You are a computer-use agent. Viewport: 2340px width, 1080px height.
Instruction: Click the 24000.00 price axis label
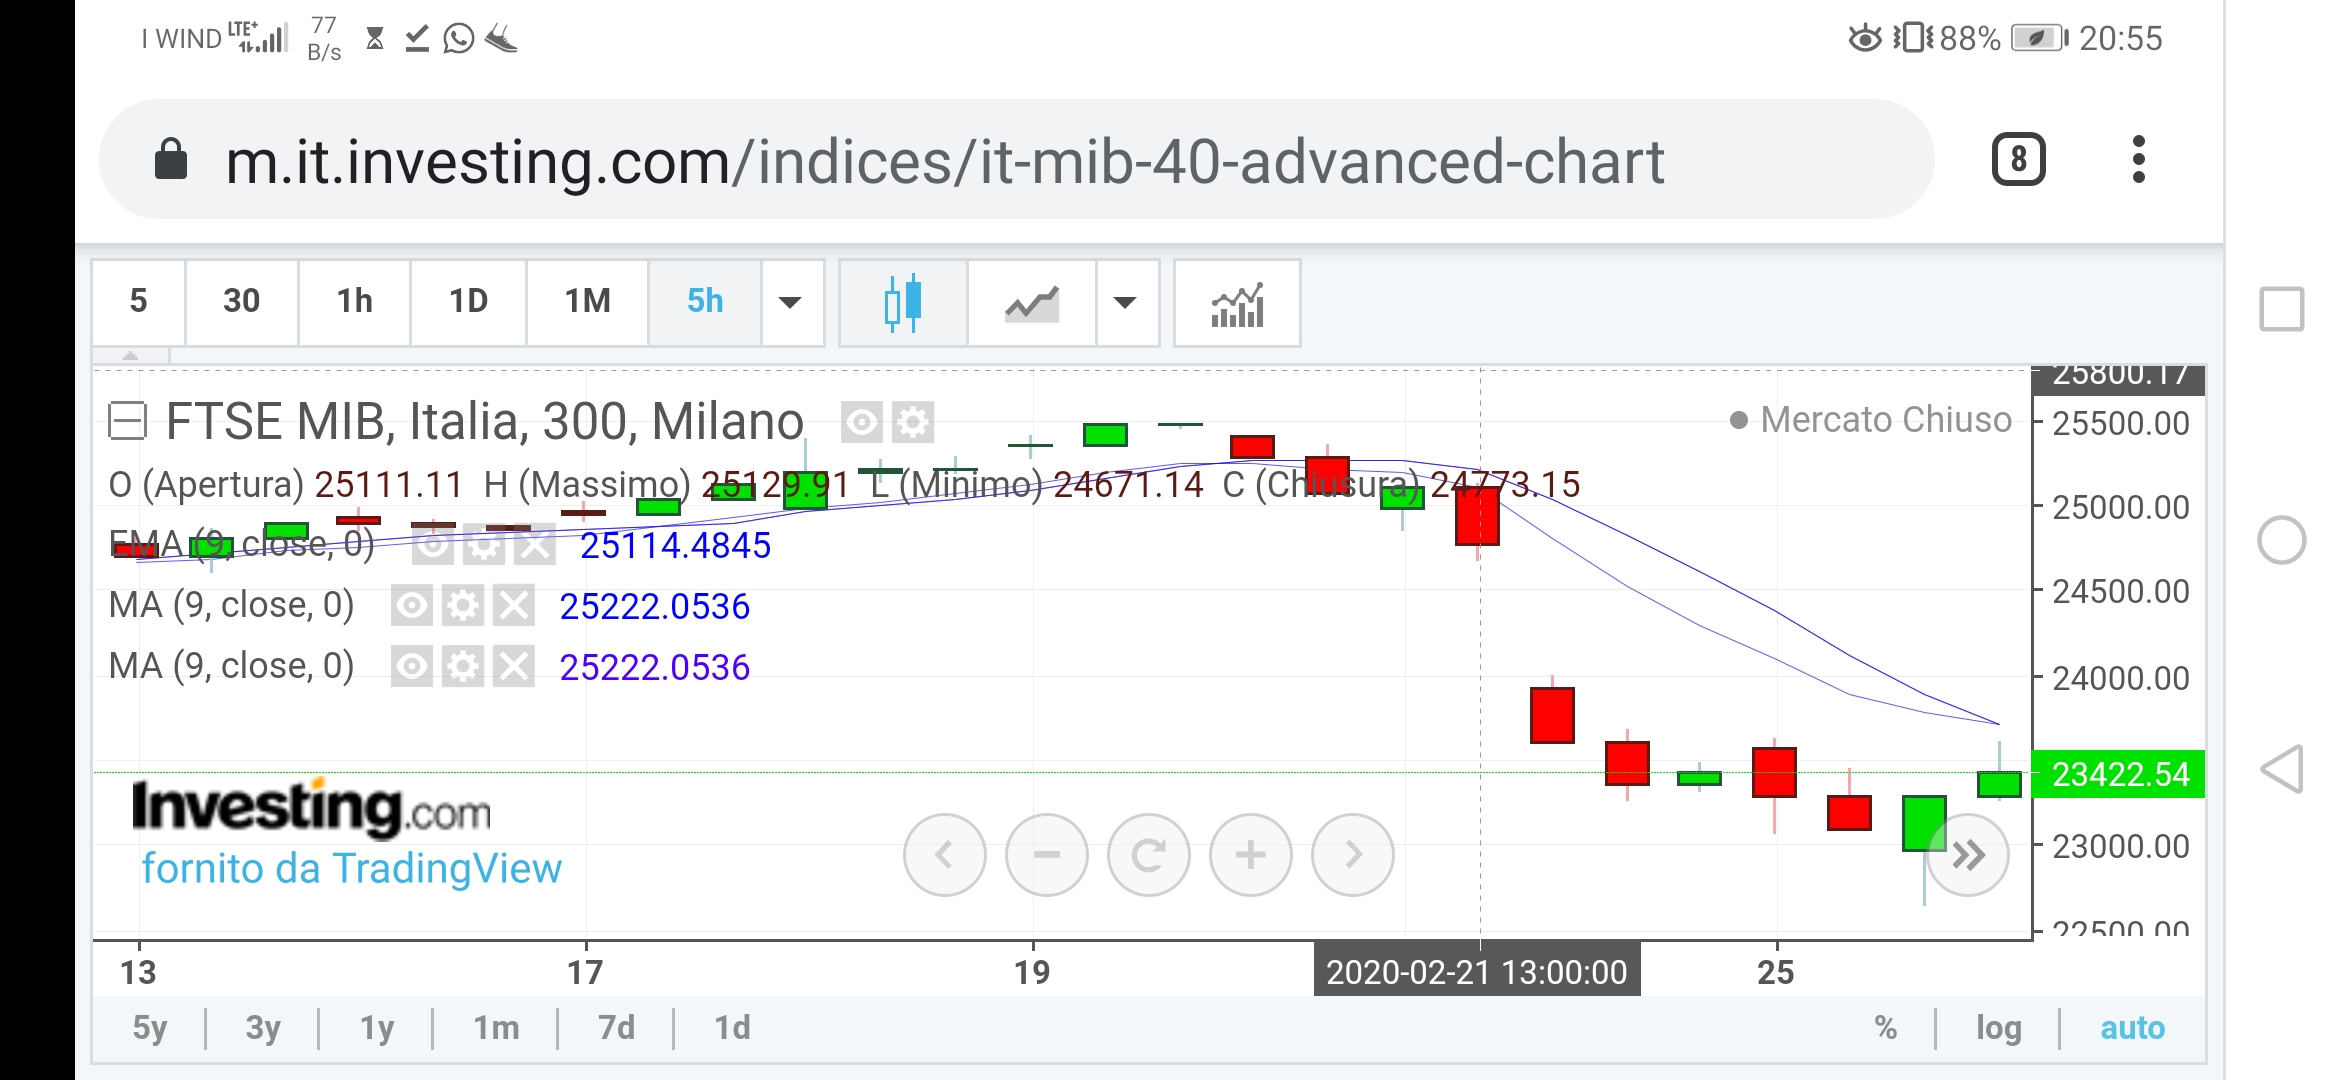(x=2121, y=678)
